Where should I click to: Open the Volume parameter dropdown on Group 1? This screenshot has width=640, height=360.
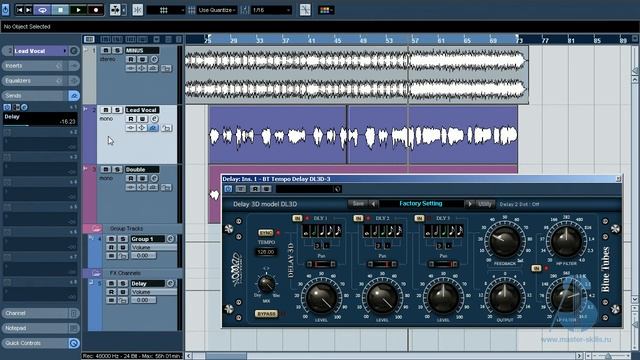coord(154,247)
